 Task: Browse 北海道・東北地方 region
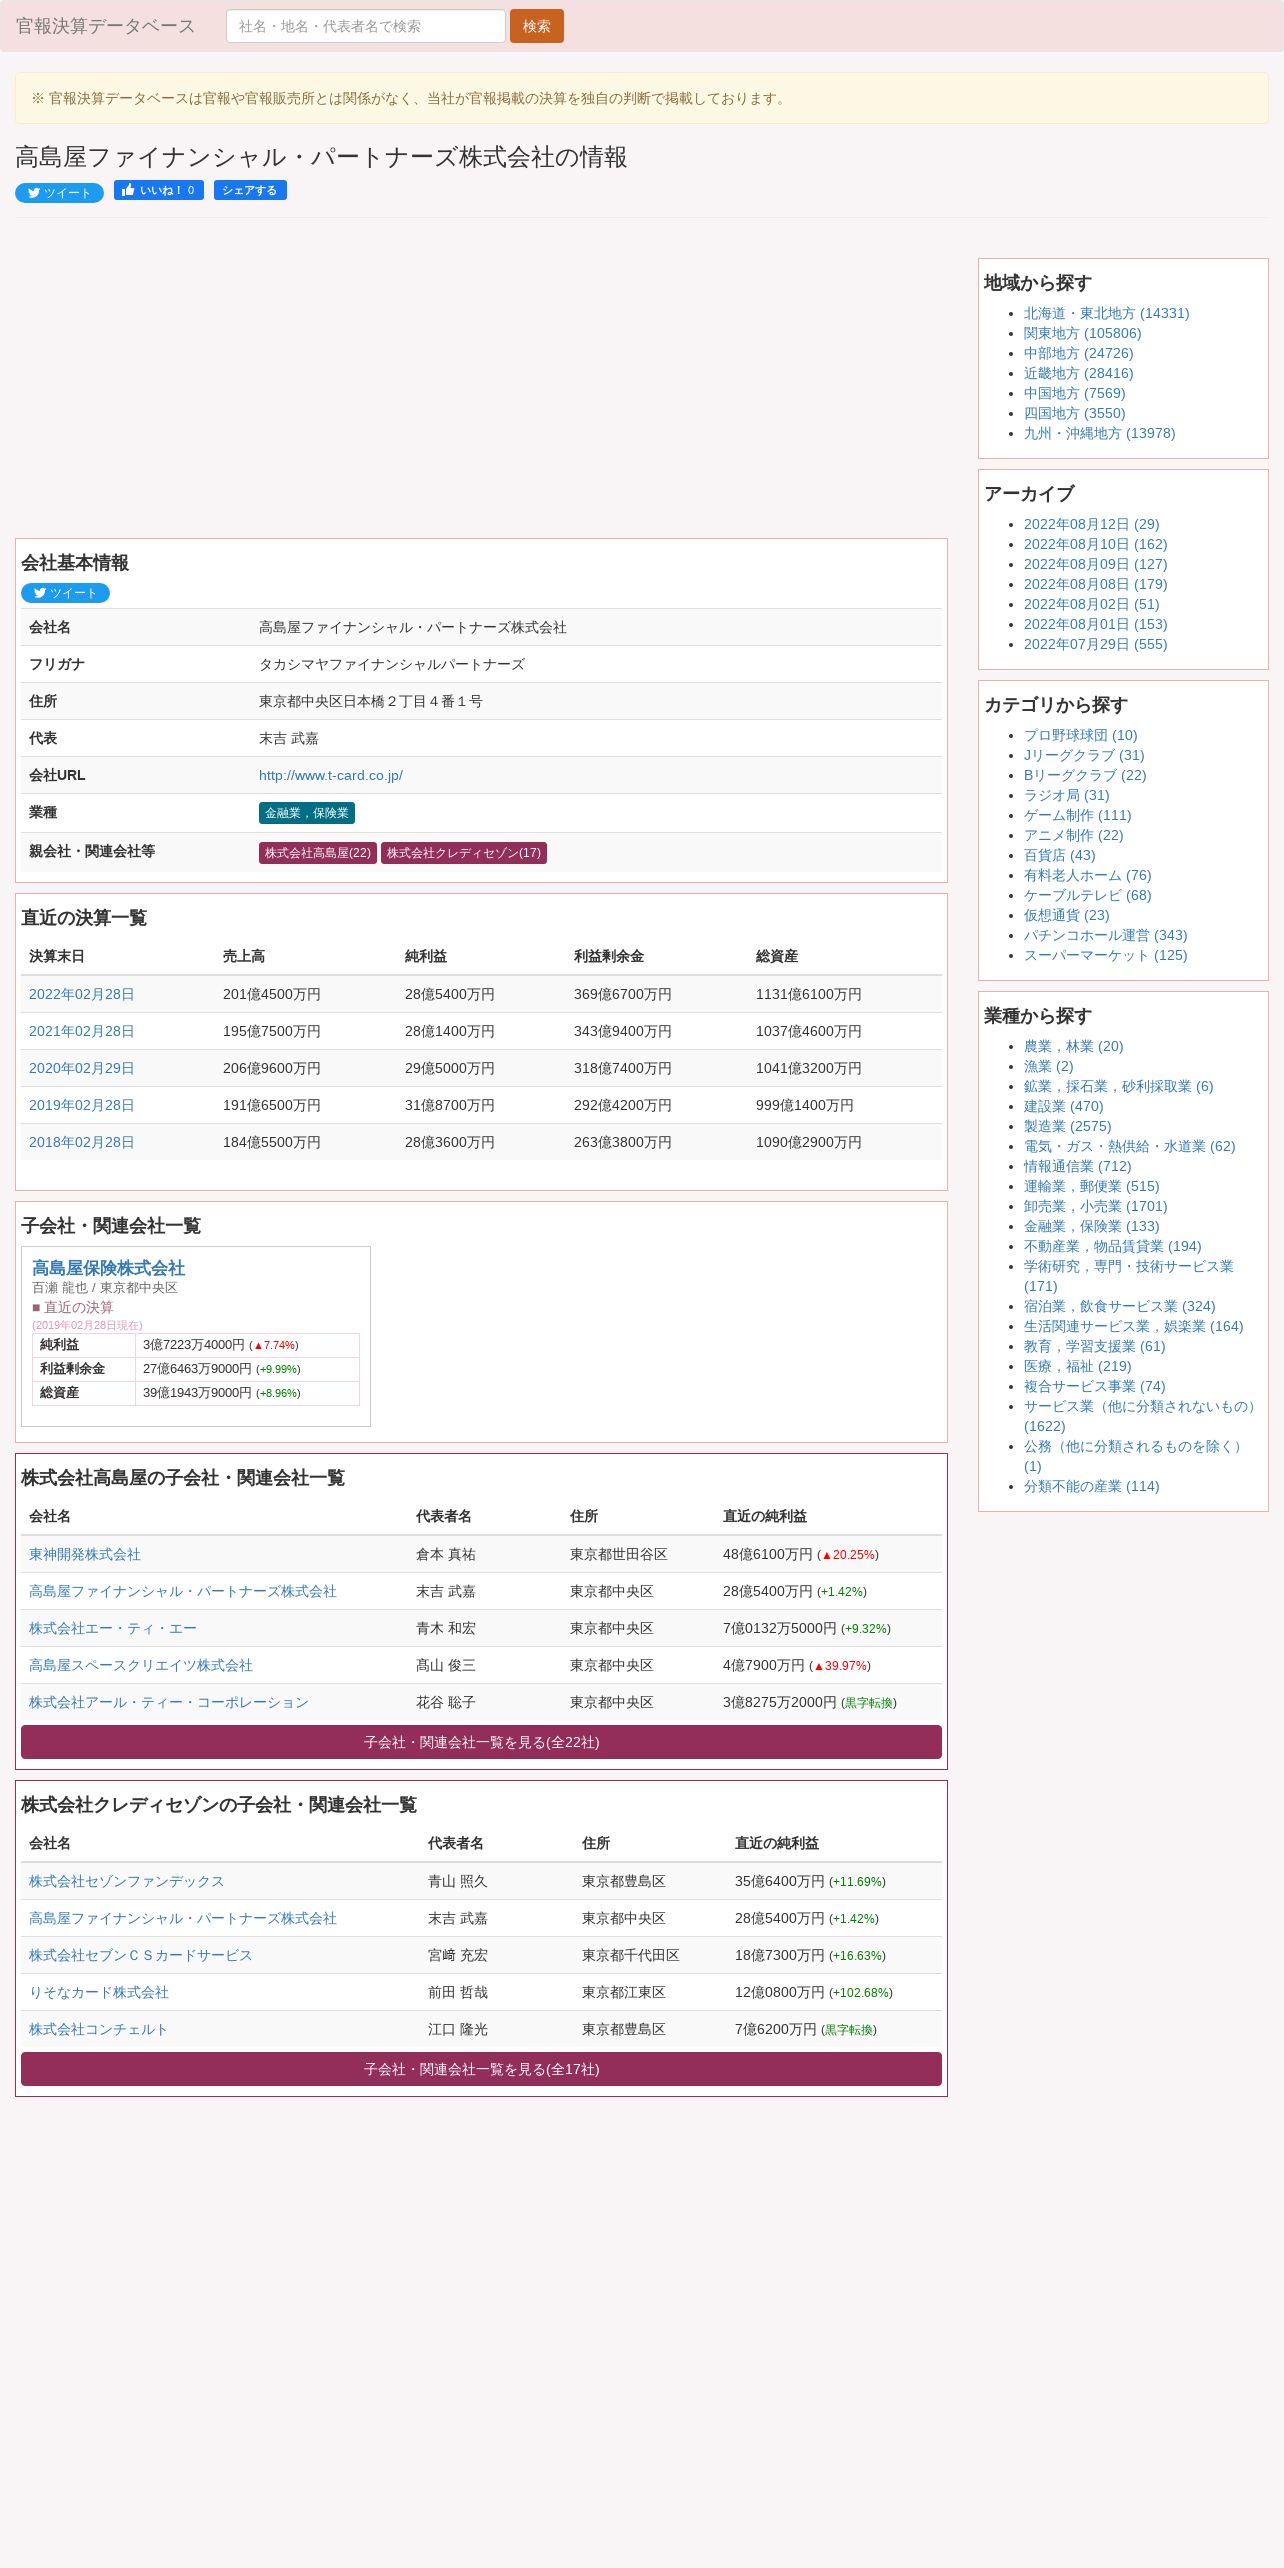1106,313
